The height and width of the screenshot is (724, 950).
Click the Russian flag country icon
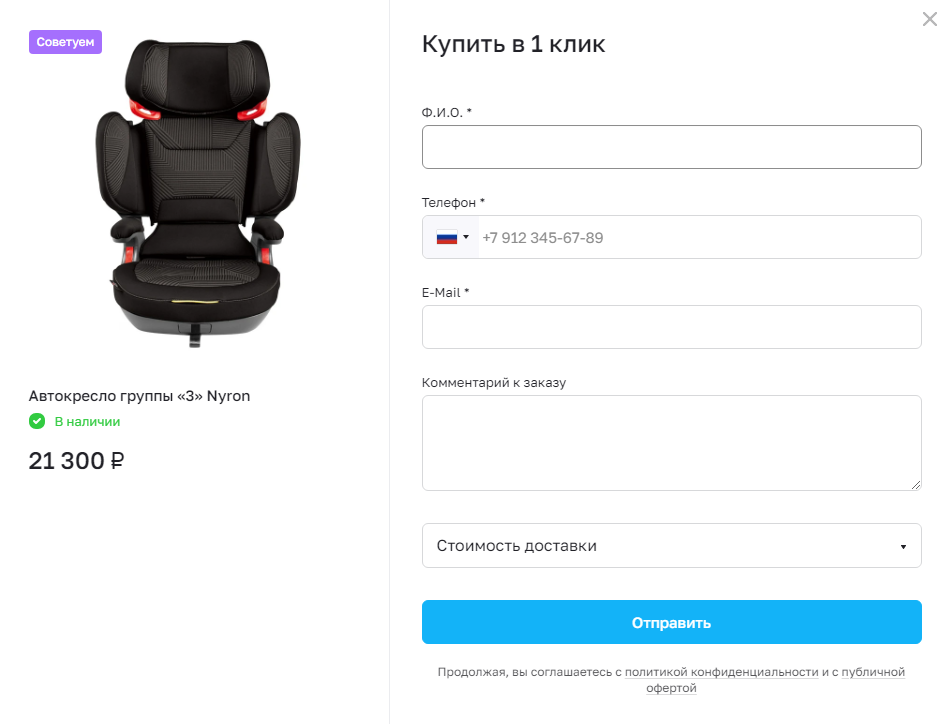[x=447, y=237]
